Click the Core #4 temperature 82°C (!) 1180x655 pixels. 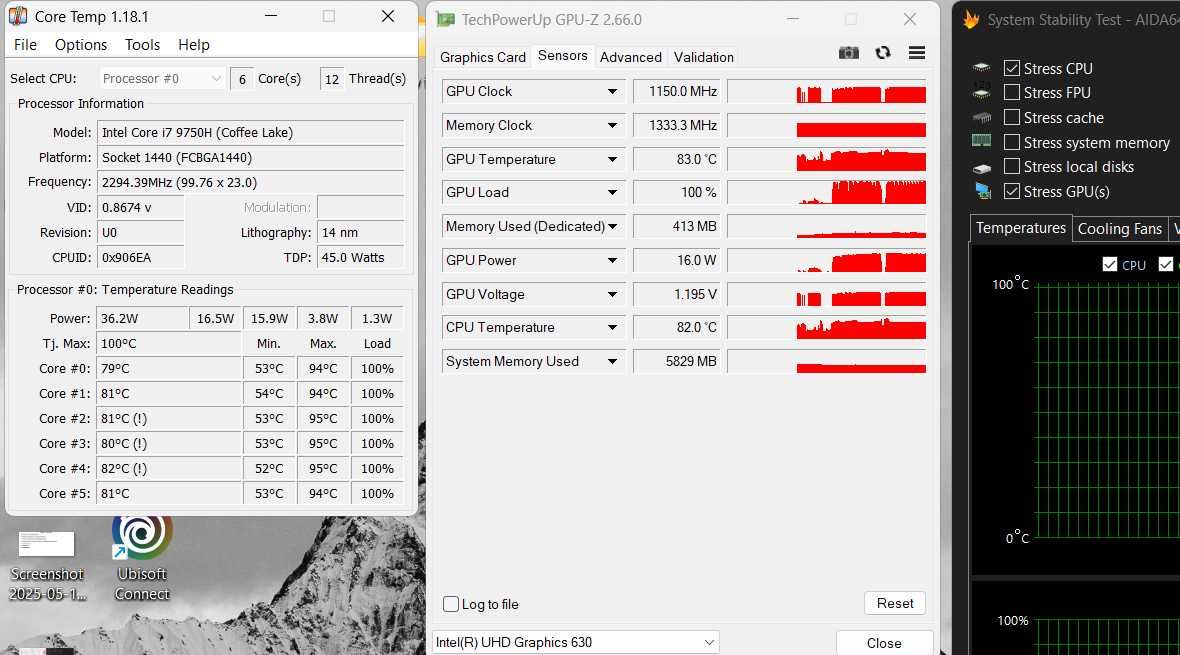pyautogui.click(x=169, y=468)
